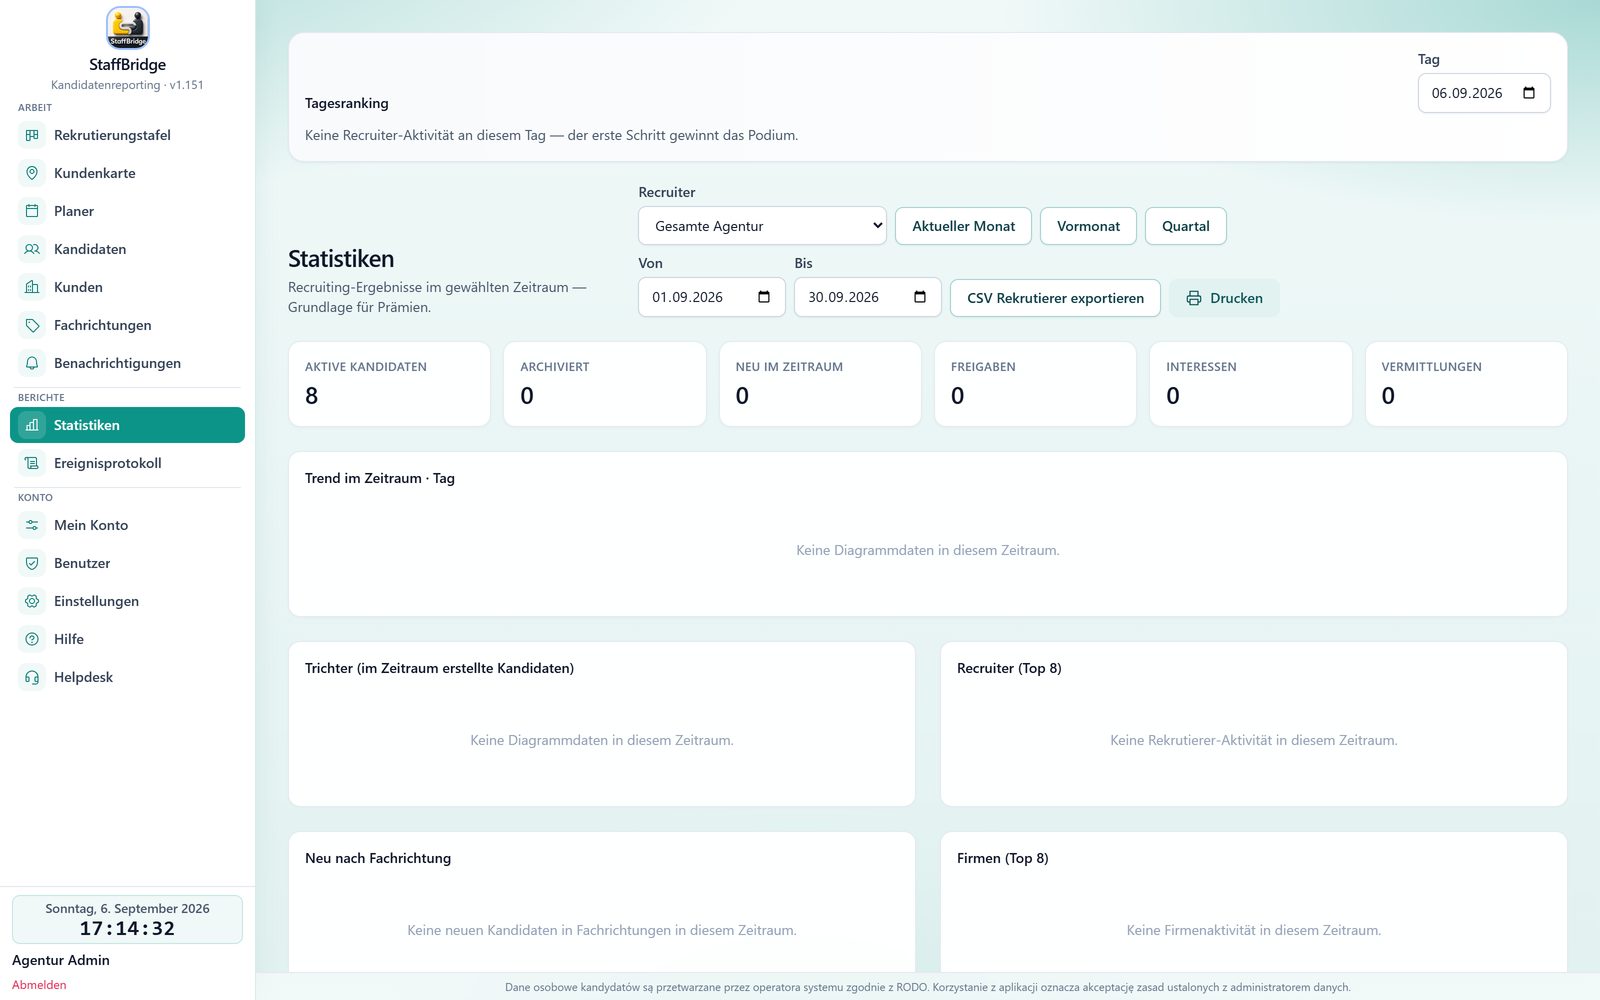
Task: Click the Einstellungen gear icon
Action: click(32, 601)
